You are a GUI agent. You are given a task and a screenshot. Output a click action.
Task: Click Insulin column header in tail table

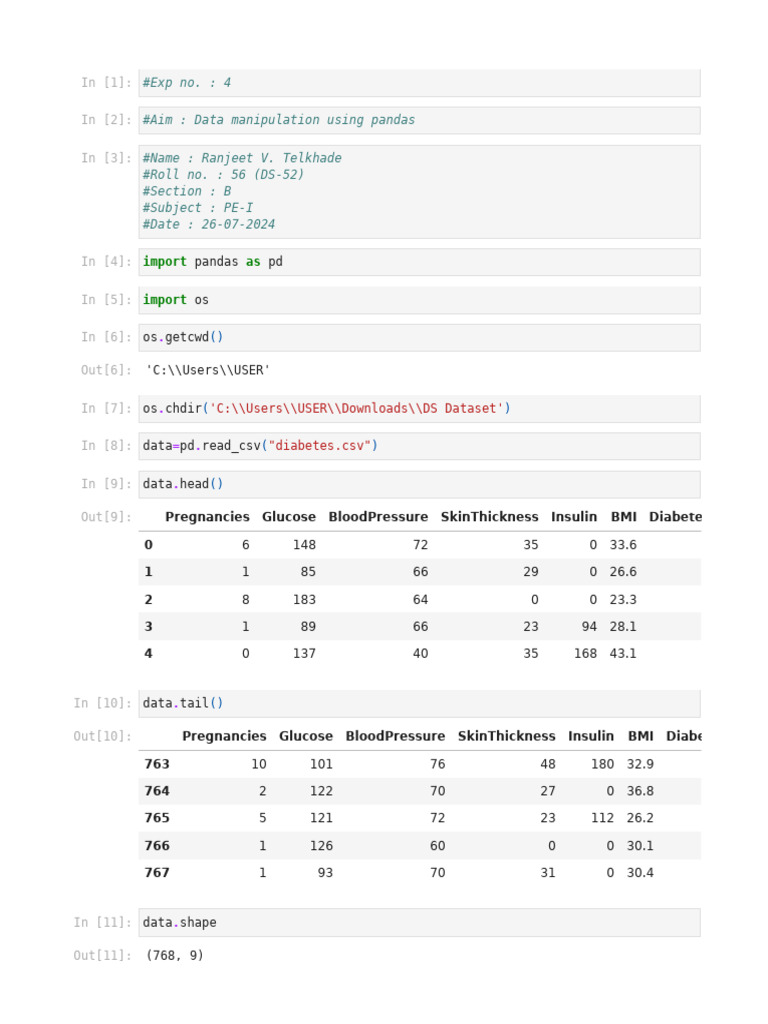point(591,736)
